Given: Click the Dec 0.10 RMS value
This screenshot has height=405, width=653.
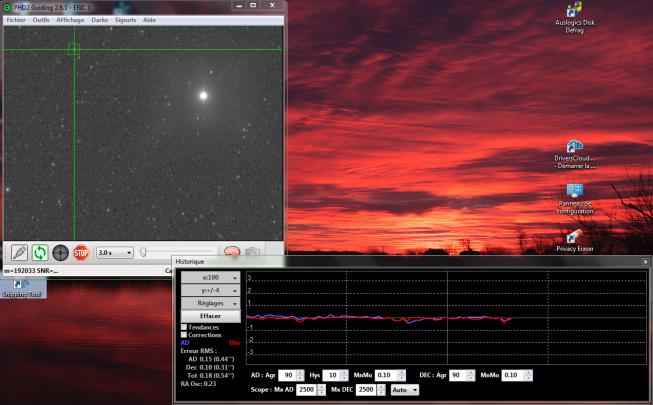Looking at the screenshot, I should pos(210,367).
